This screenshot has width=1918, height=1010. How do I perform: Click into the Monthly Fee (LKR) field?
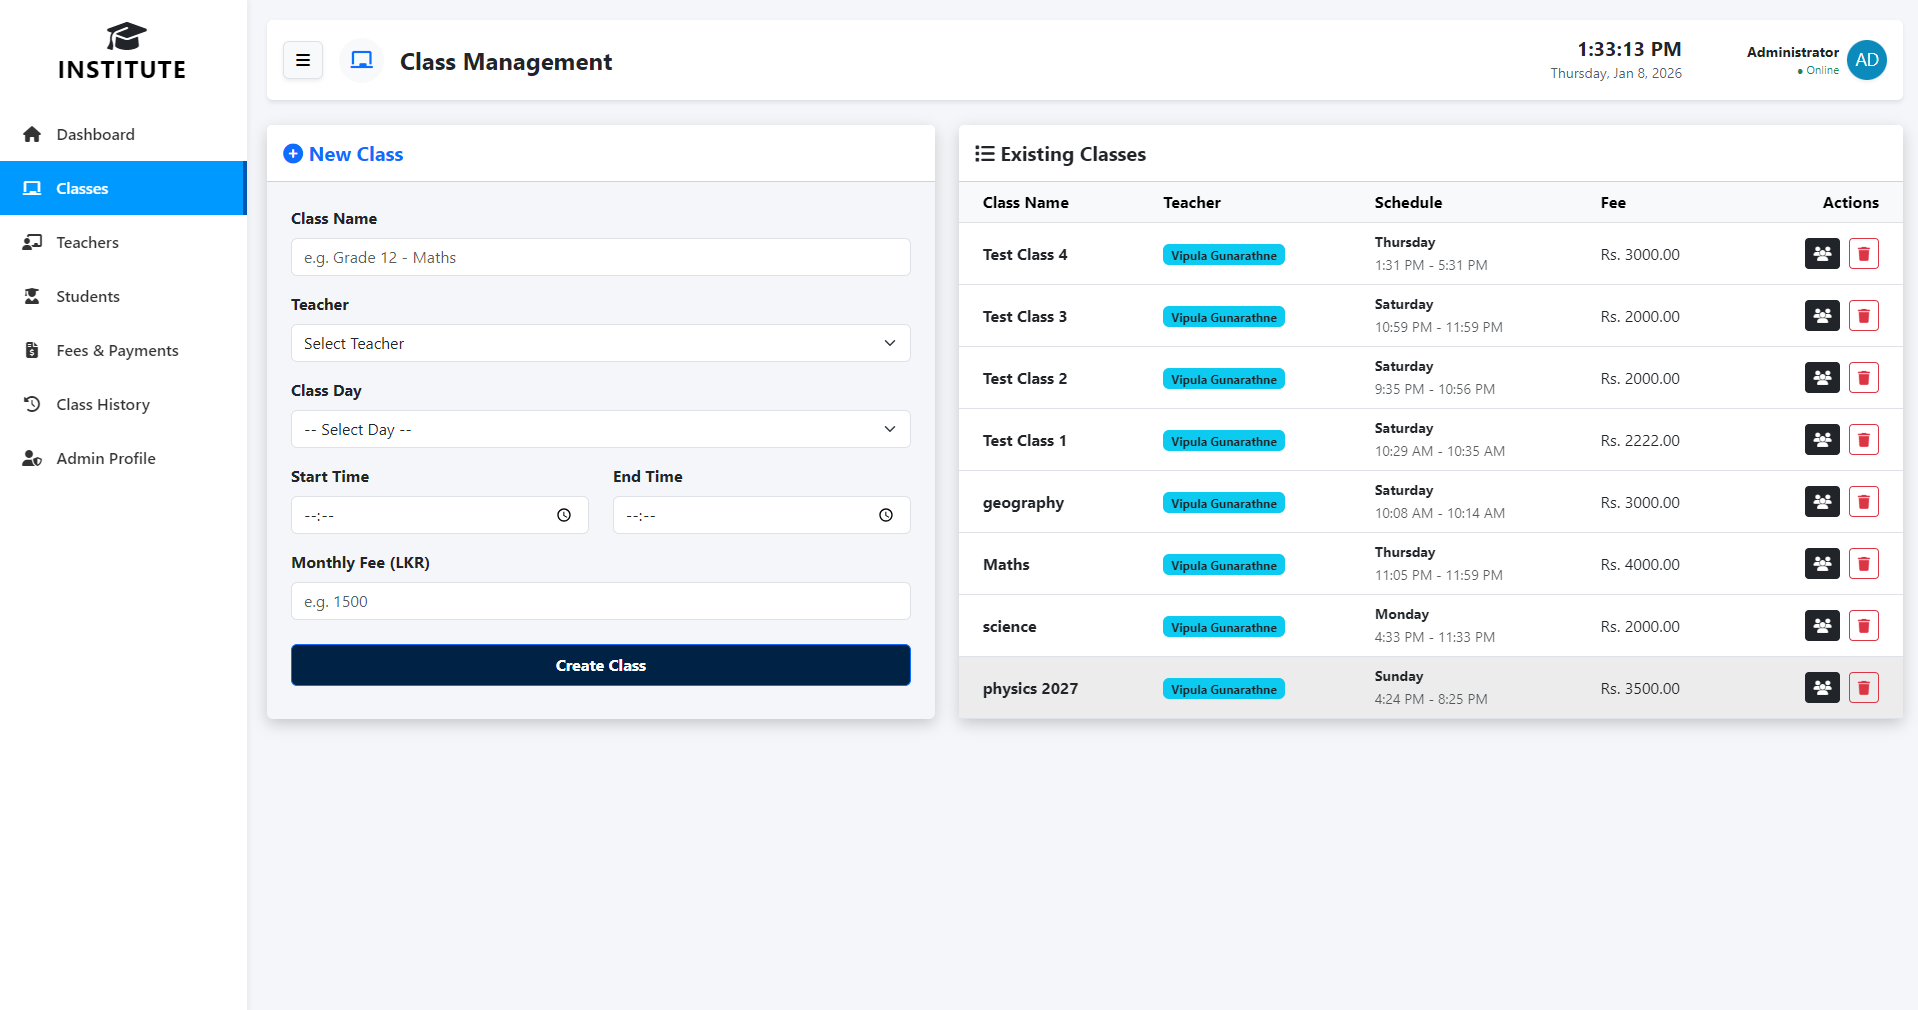pos(600,601)
